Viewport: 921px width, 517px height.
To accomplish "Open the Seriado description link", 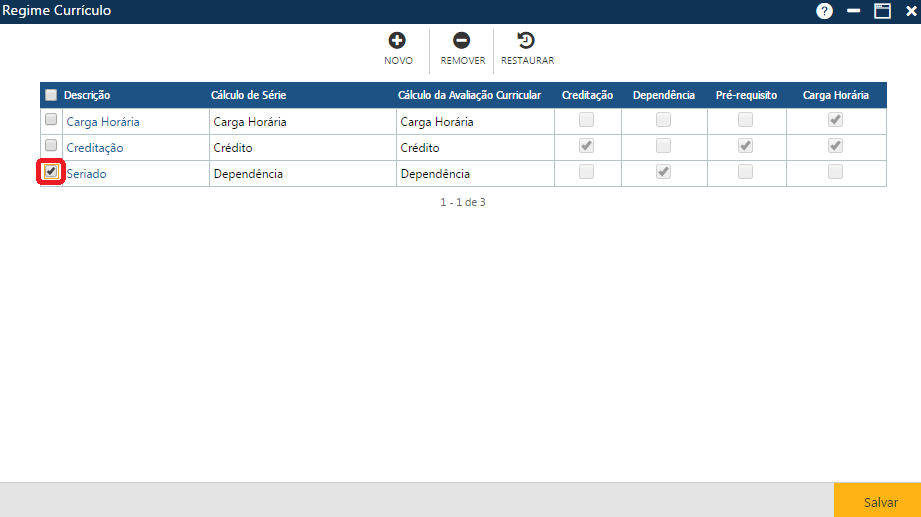I will click(x=87, y=174).
